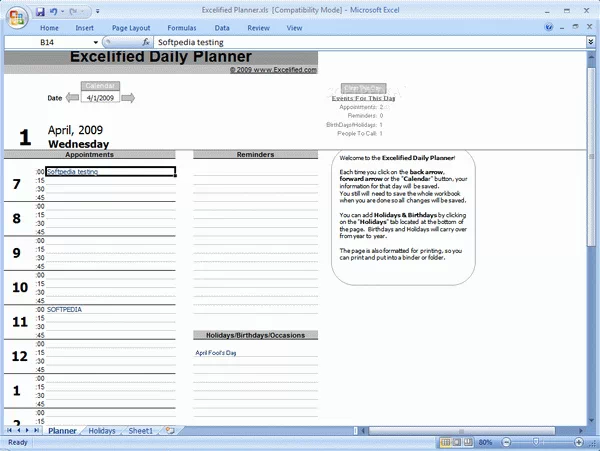Click the Clear the Day button

pyautogui.click(x=364, y=88)
